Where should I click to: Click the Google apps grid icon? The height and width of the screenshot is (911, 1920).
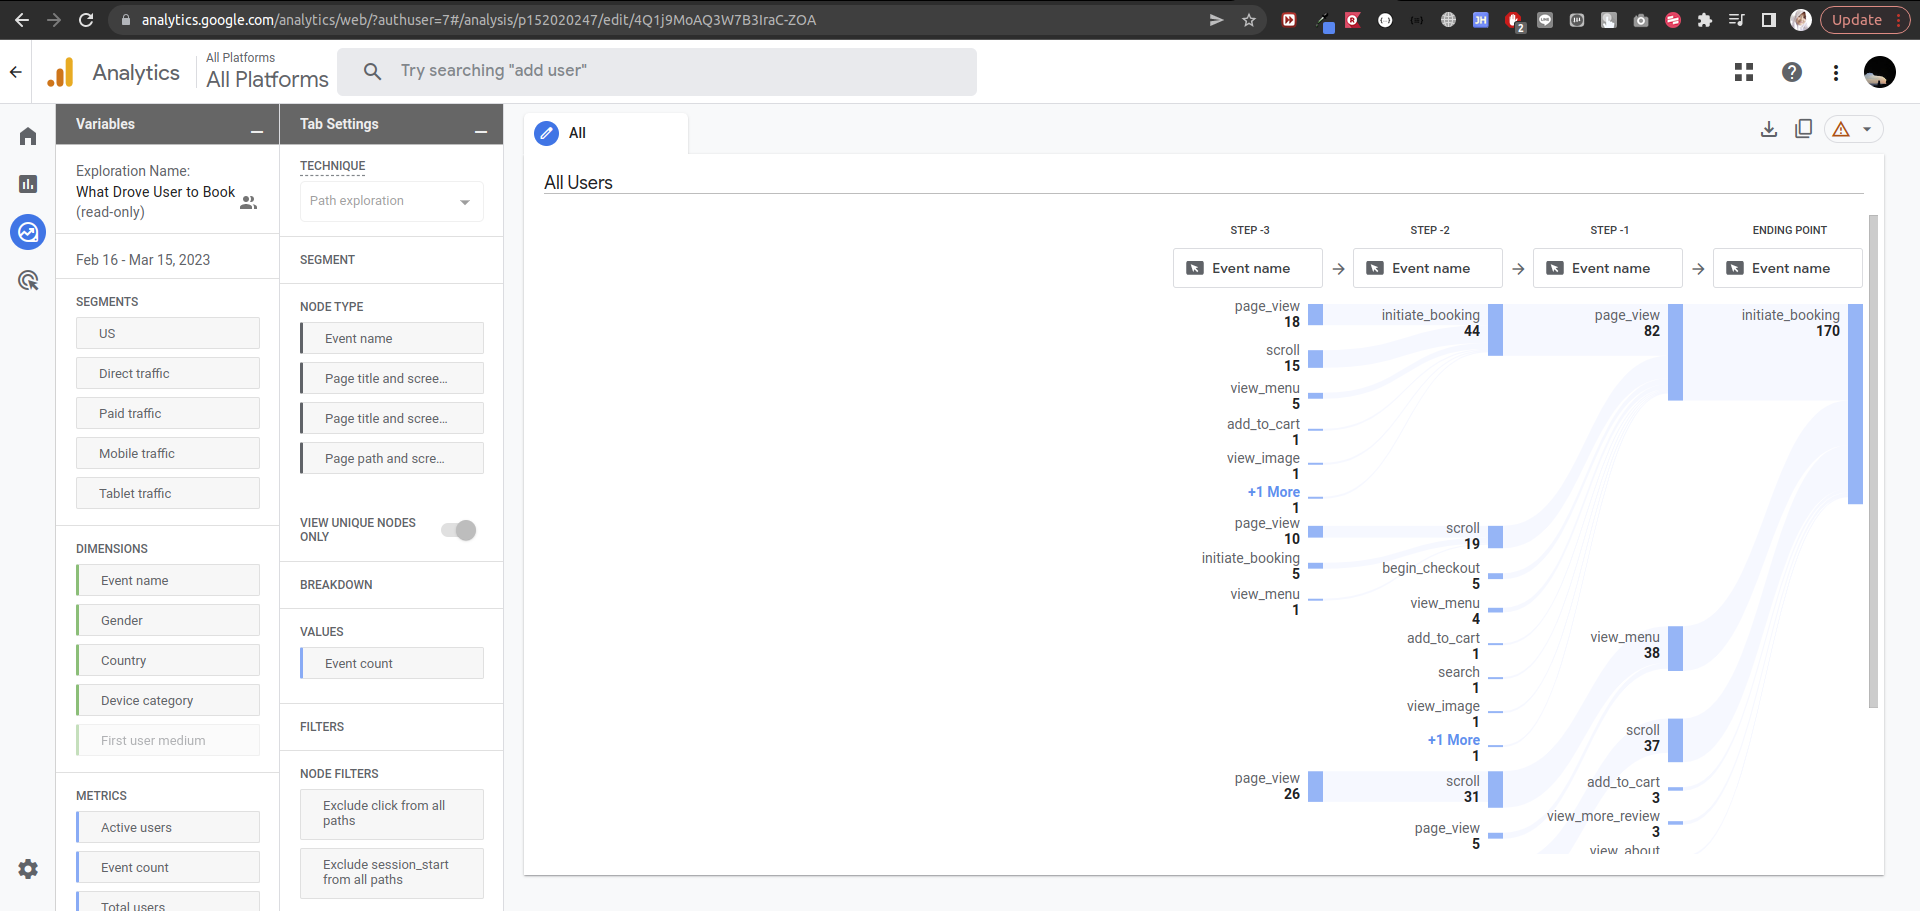pos(1744,72)
